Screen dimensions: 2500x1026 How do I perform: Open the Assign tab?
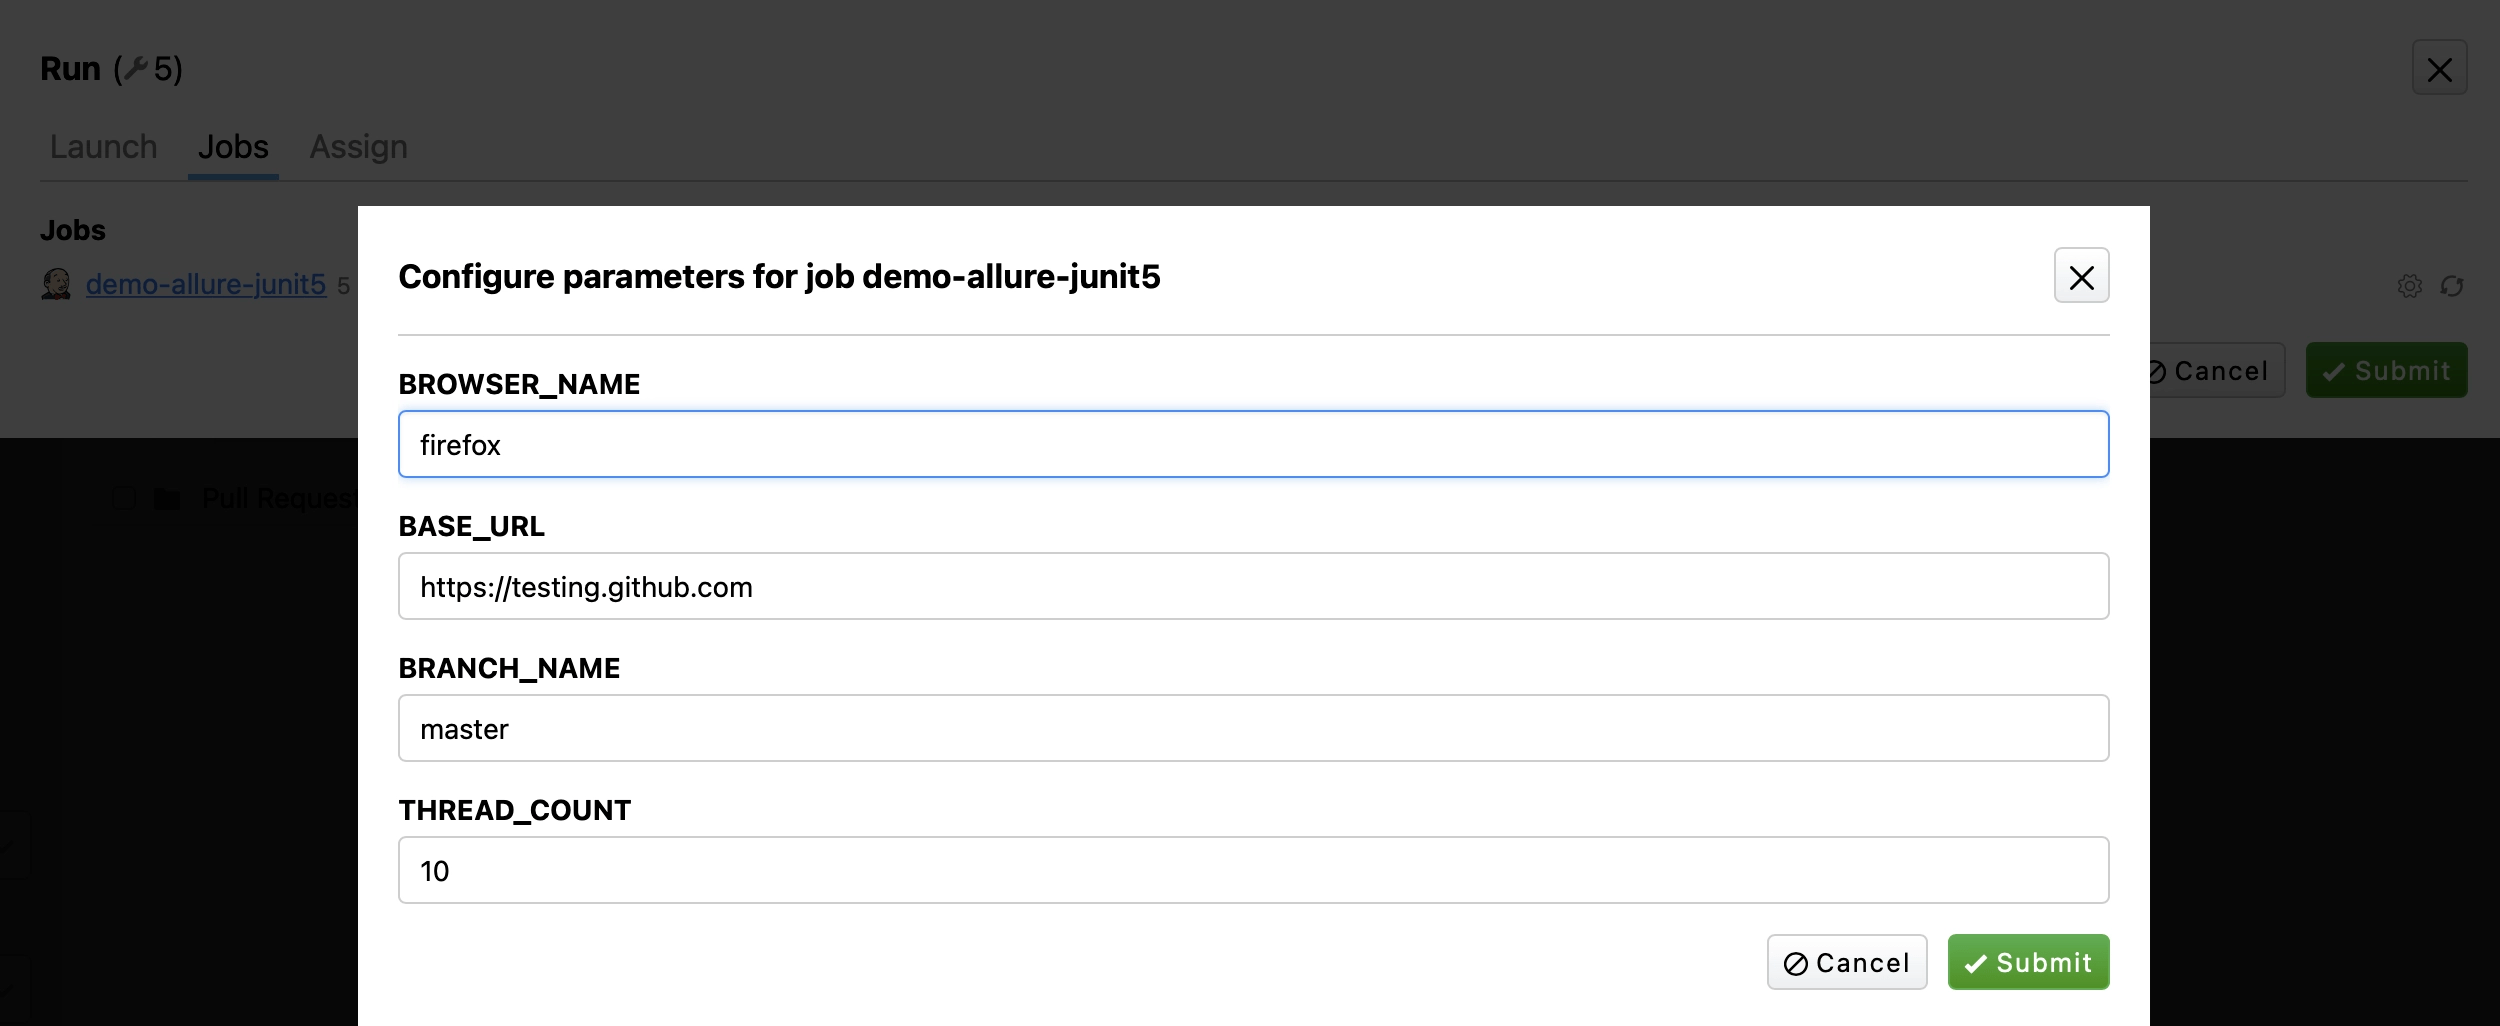coord(358,147)
